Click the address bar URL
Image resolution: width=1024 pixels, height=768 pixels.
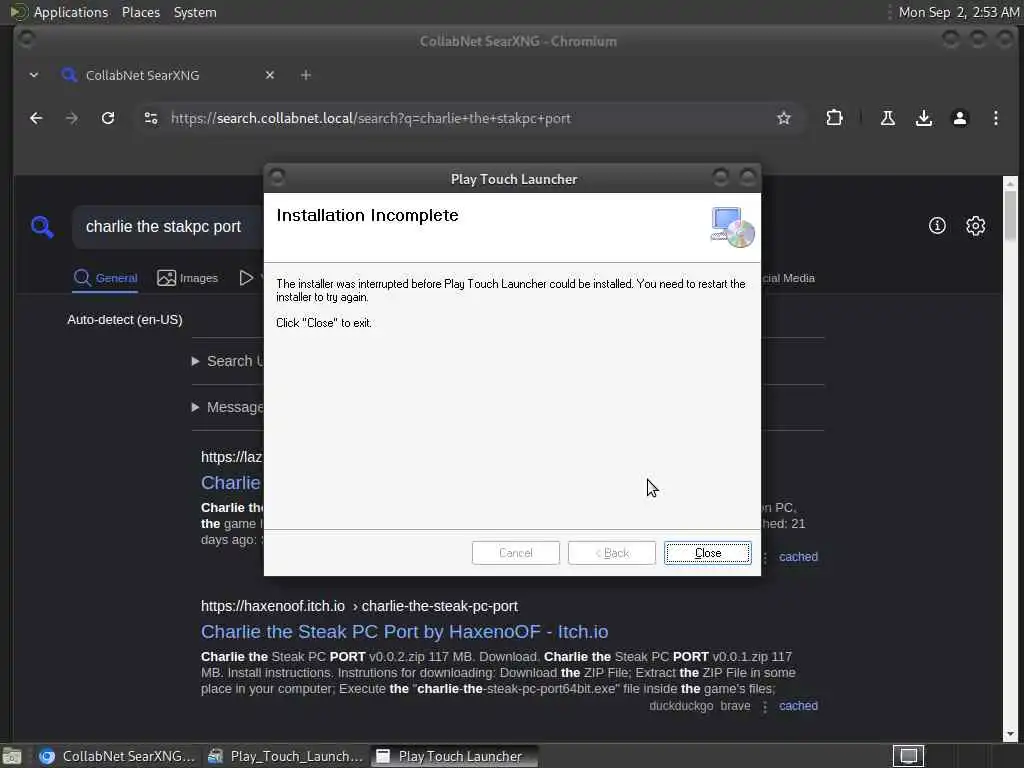[x=371, y=118]
